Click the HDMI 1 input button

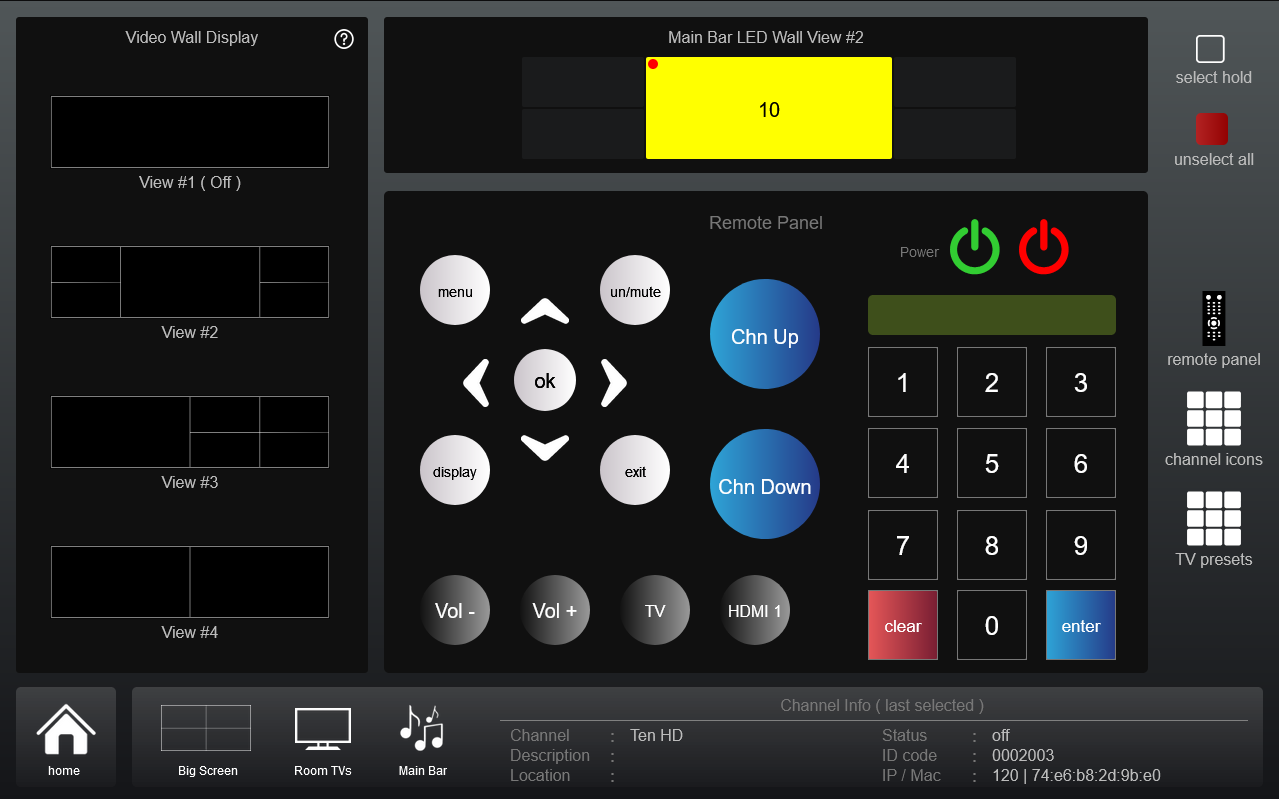point(755,610)
